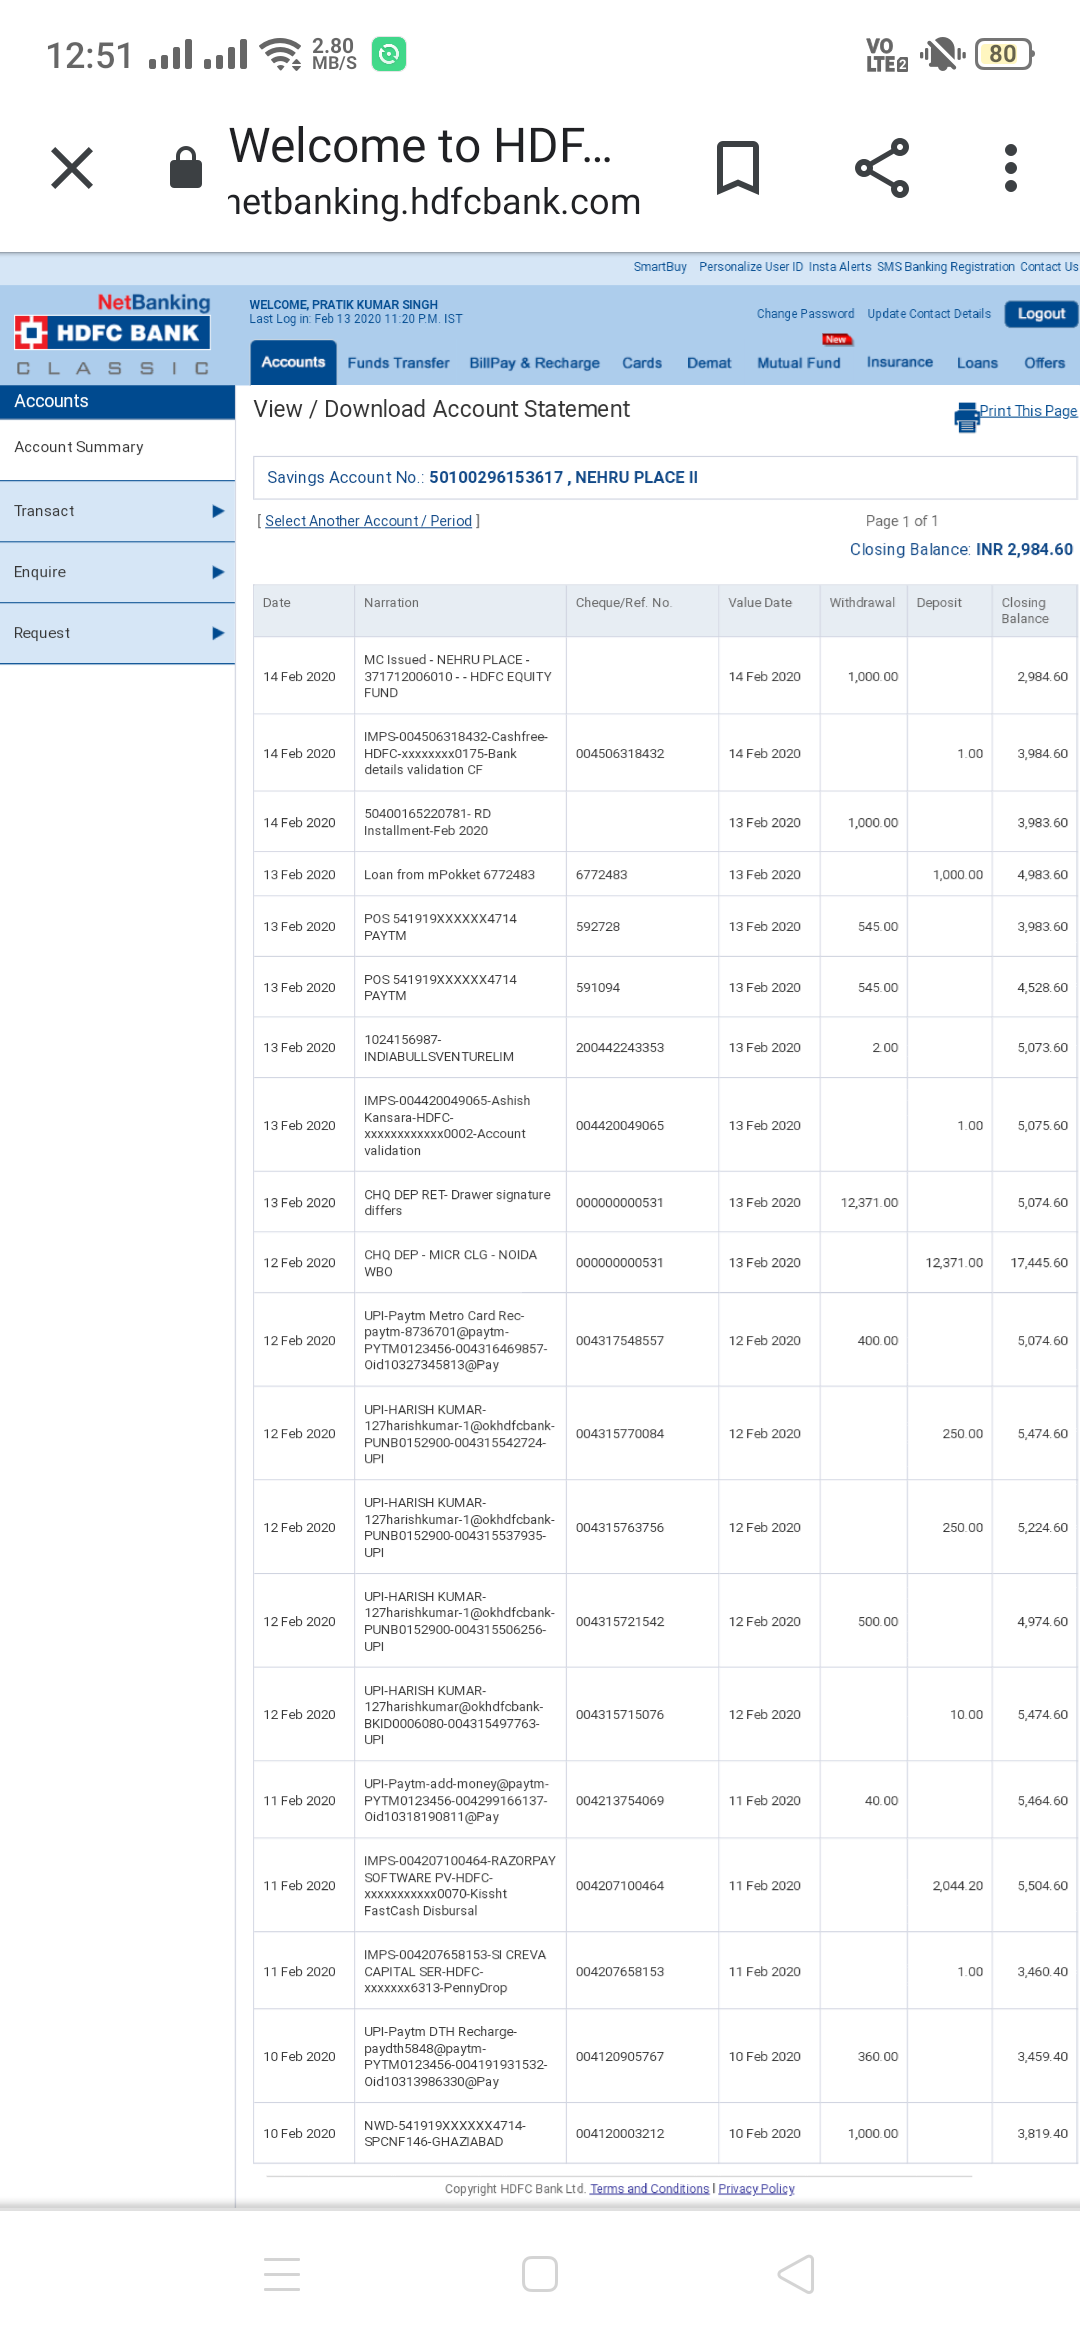Tap the browser URL netbanking.hdfcbank.com
Image resolution: width=1080 pixels, height=2340 pixels.
coord(434,202)
